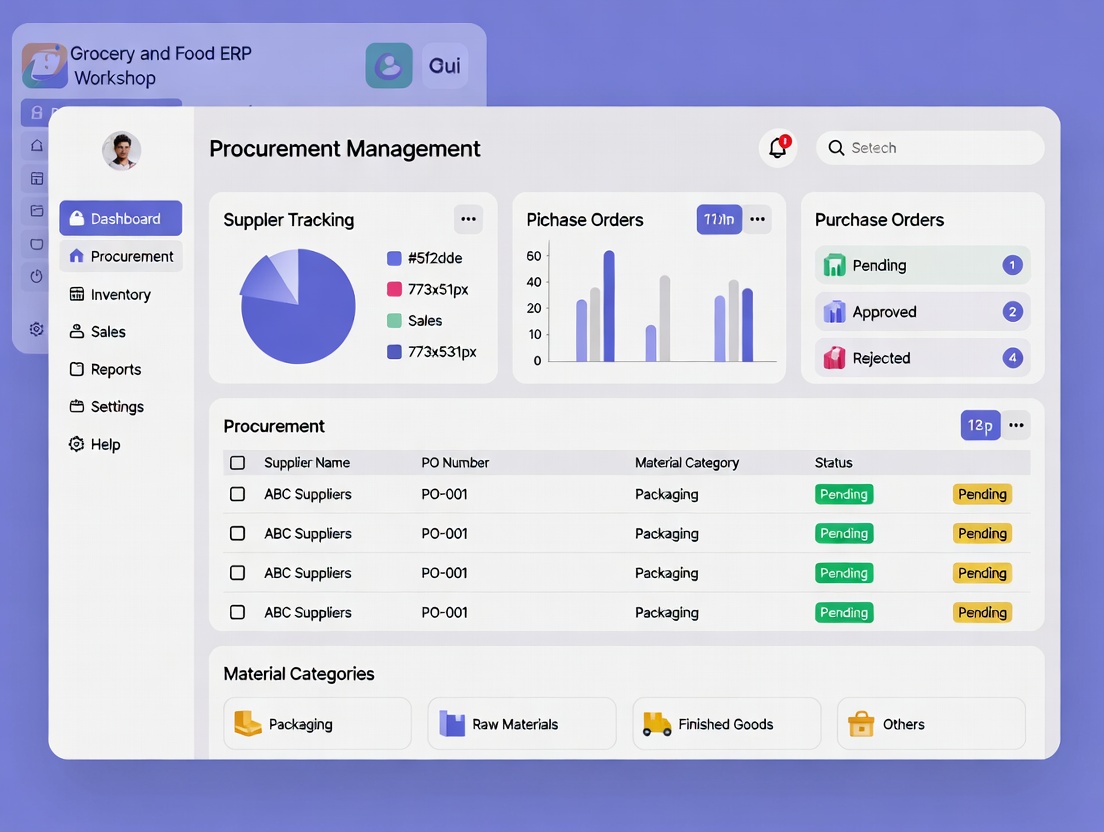This screenshot has width=1104, height=832.
Task: Open the Procurement table three-dot menu
Action: click(x=1016, y=426)
